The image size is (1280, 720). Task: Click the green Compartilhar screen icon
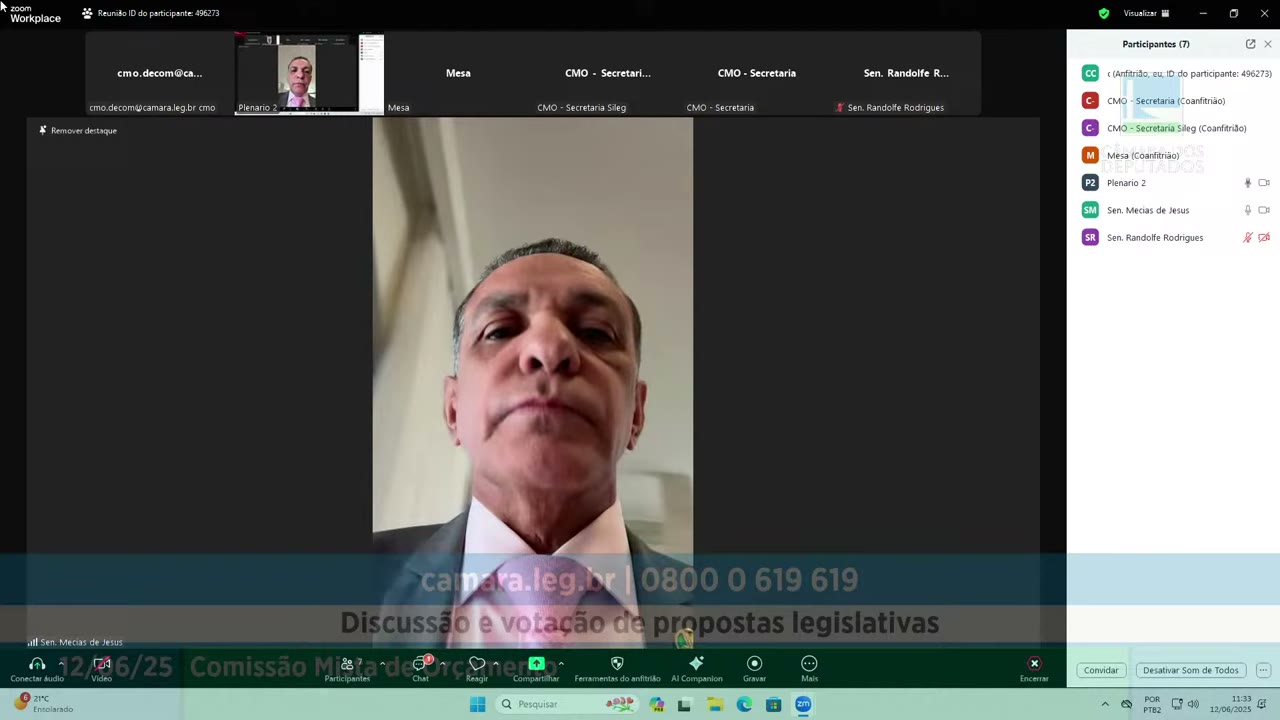pyautogui.click(x=536, y=663)
